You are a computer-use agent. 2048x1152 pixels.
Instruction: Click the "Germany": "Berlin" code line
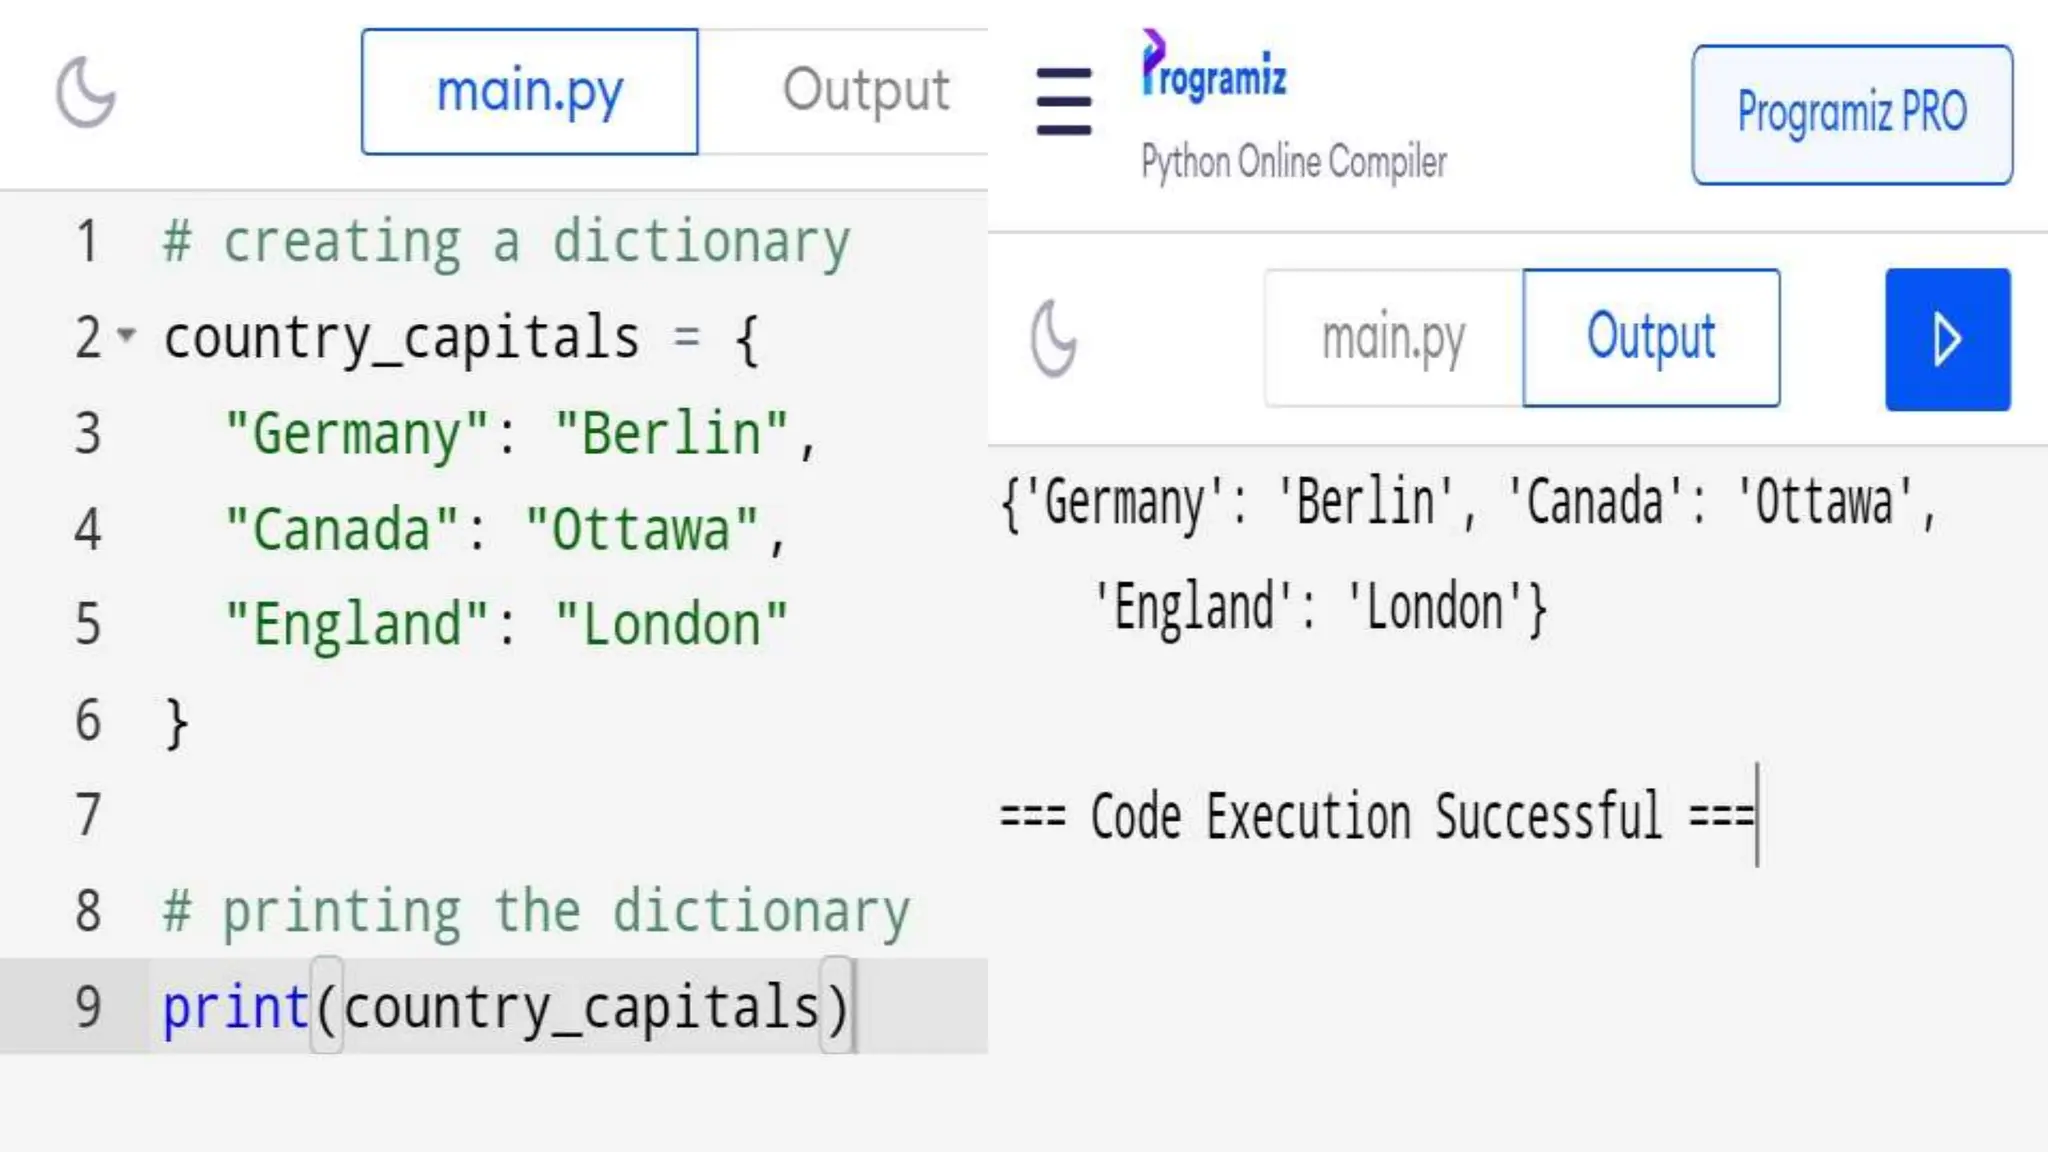(520, 434)
